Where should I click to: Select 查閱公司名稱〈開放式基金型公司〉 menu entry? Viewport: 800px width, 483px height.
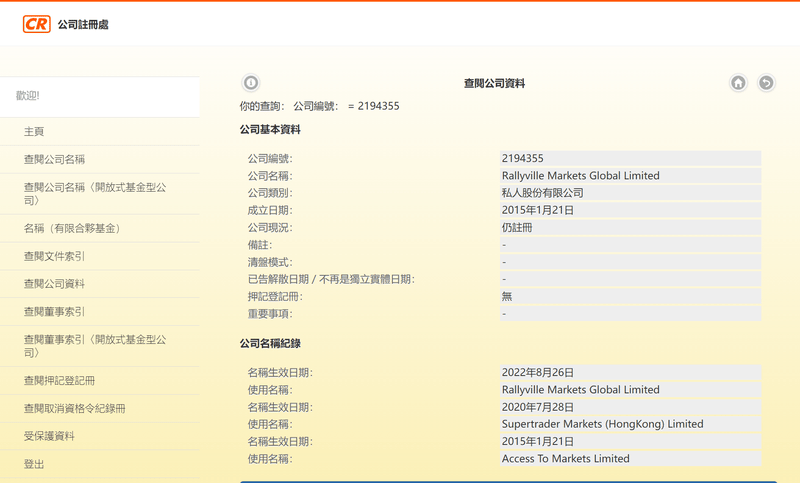click(95, 194)
